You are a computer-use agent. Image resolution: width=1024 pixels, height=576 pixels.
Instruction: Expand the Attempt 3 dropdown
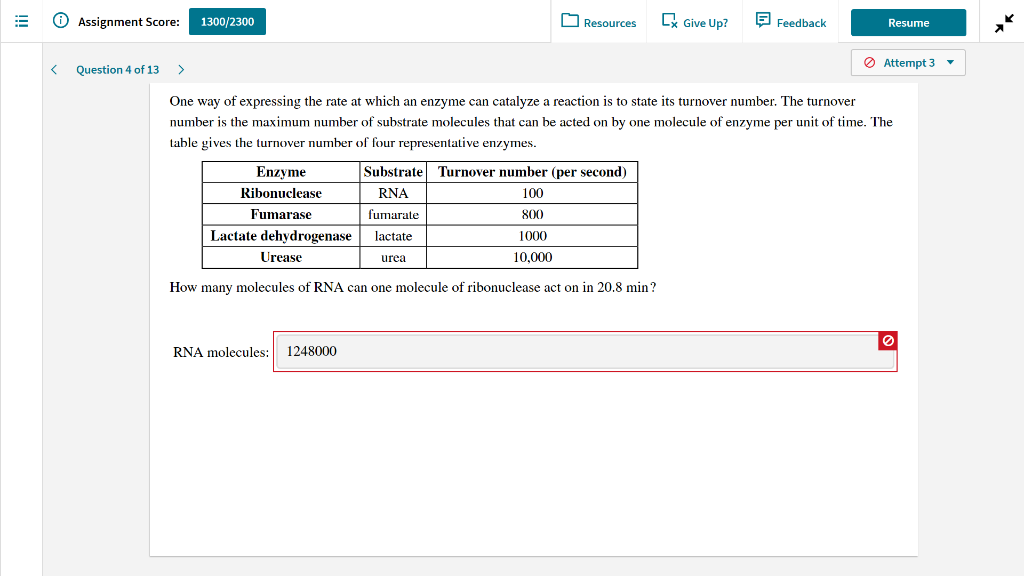[x=951, y=62]
